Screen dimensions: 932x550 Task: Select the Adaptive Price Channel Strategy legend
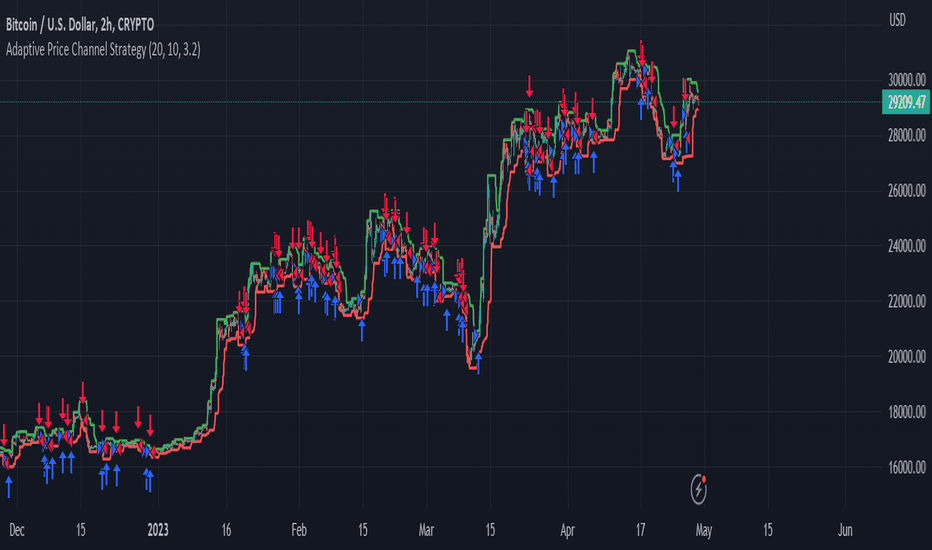pos(103,50)
